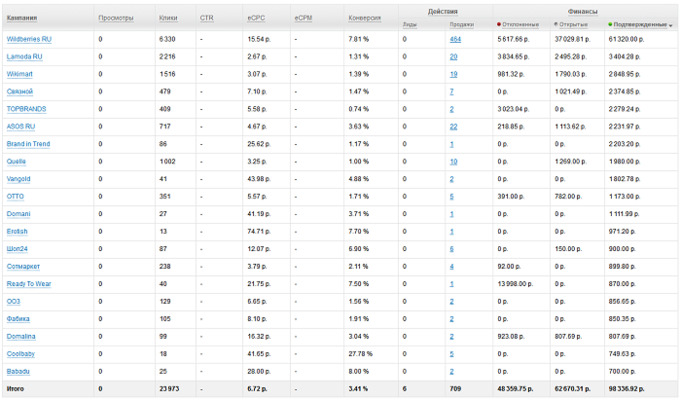Open the 5 sales link for OTTO
681x400 pixels.
[452, 196]
